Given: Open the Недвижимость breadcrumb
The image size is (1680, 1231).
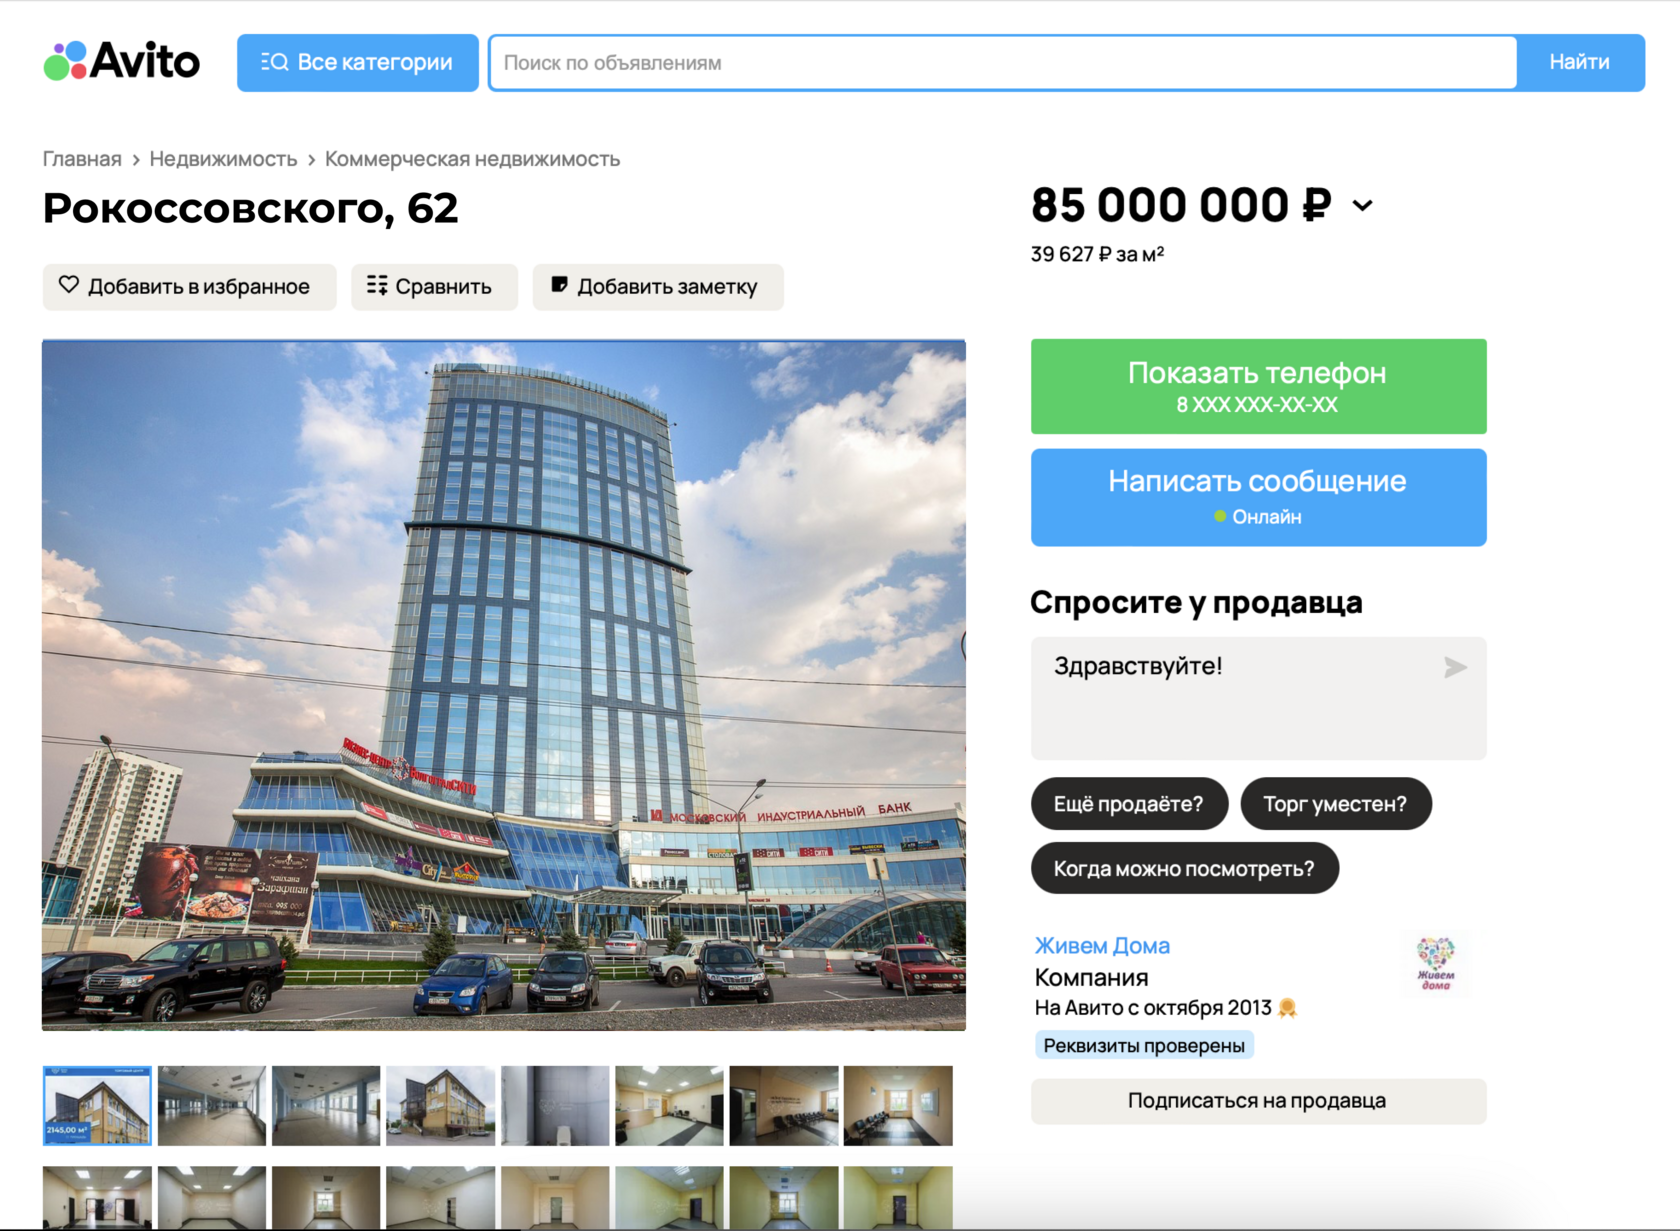Looking at the screenshot, I should pyautogui.click(x=223, y=159).
